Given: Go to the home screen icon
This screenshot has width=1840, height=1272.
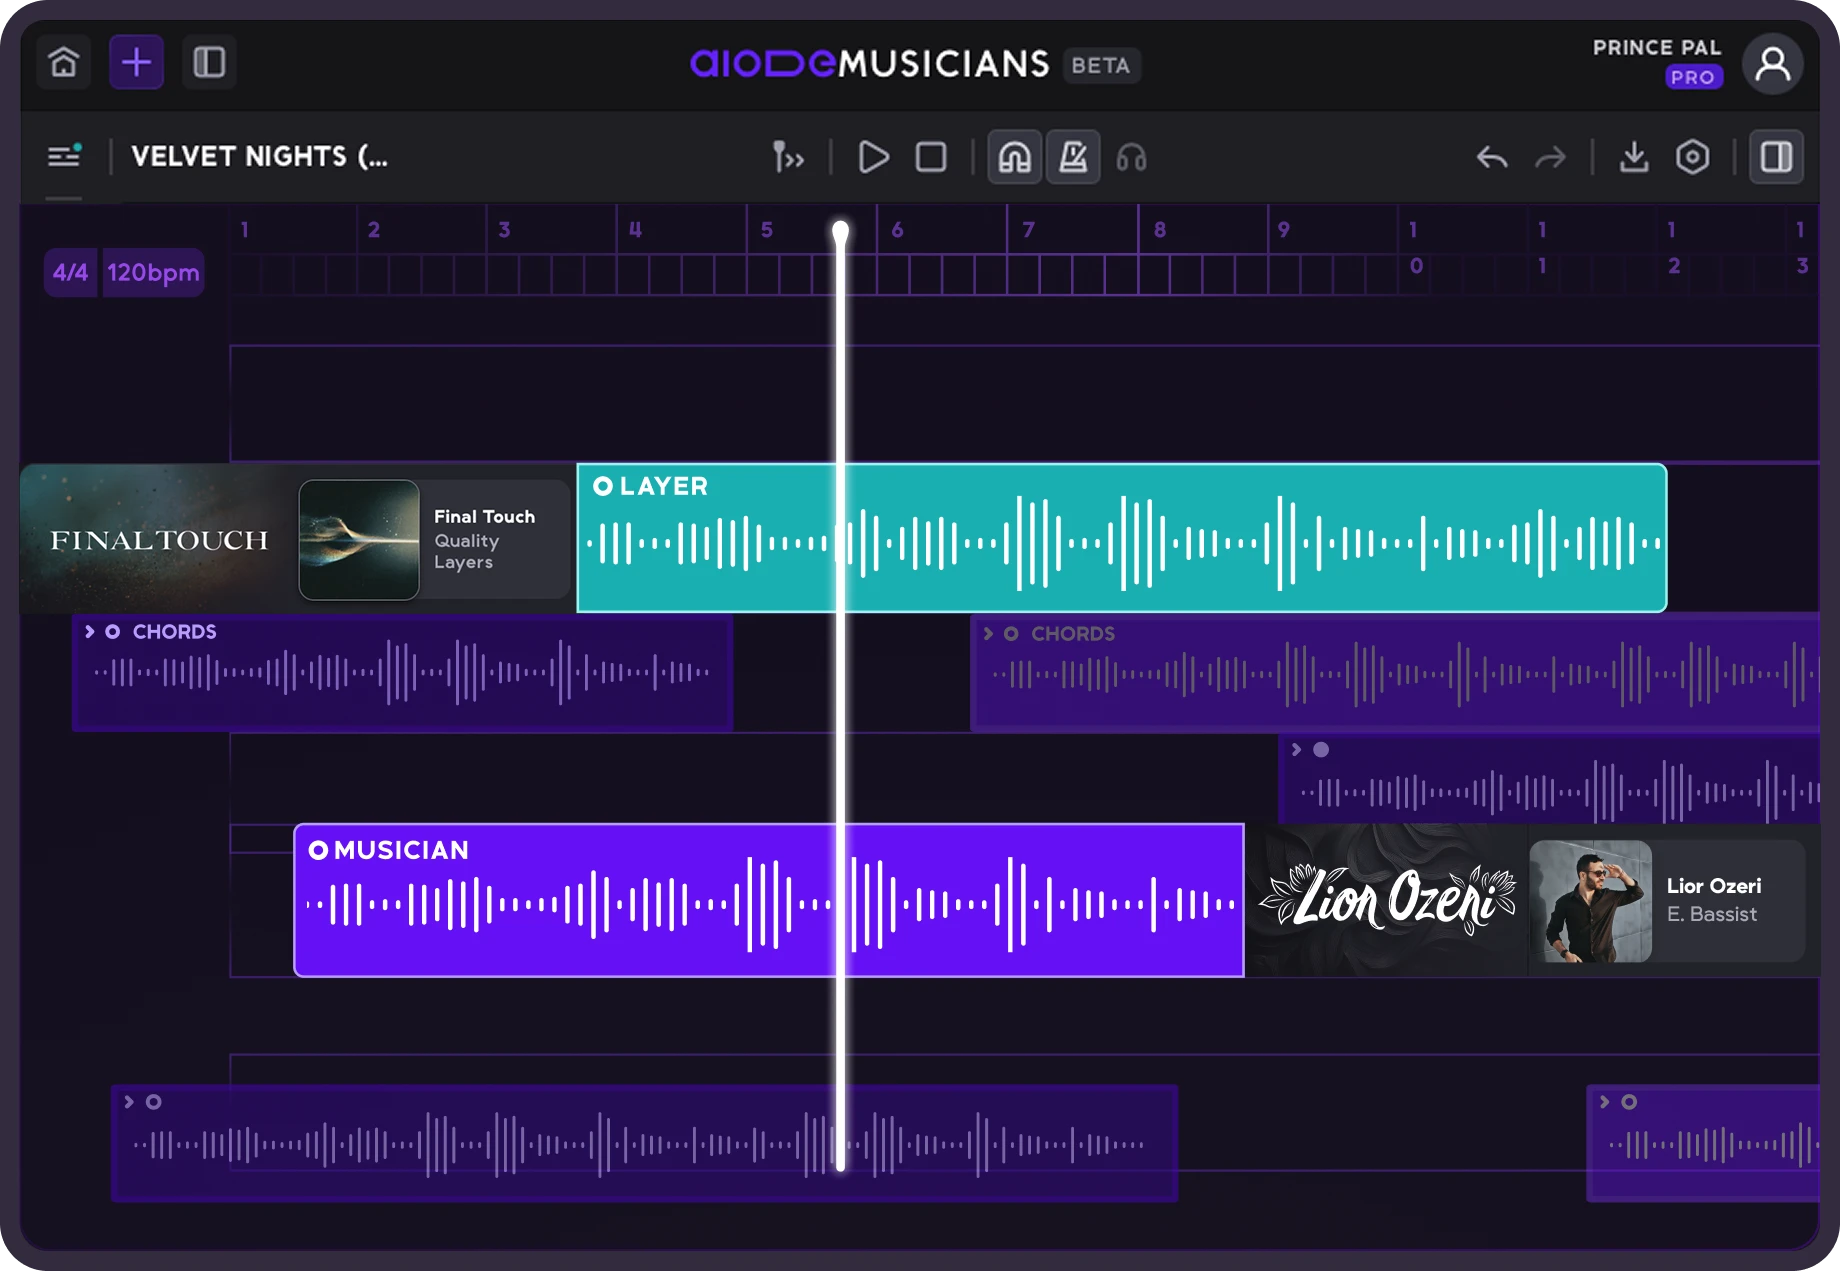Looking at the screenshot, I should point(64,63).
